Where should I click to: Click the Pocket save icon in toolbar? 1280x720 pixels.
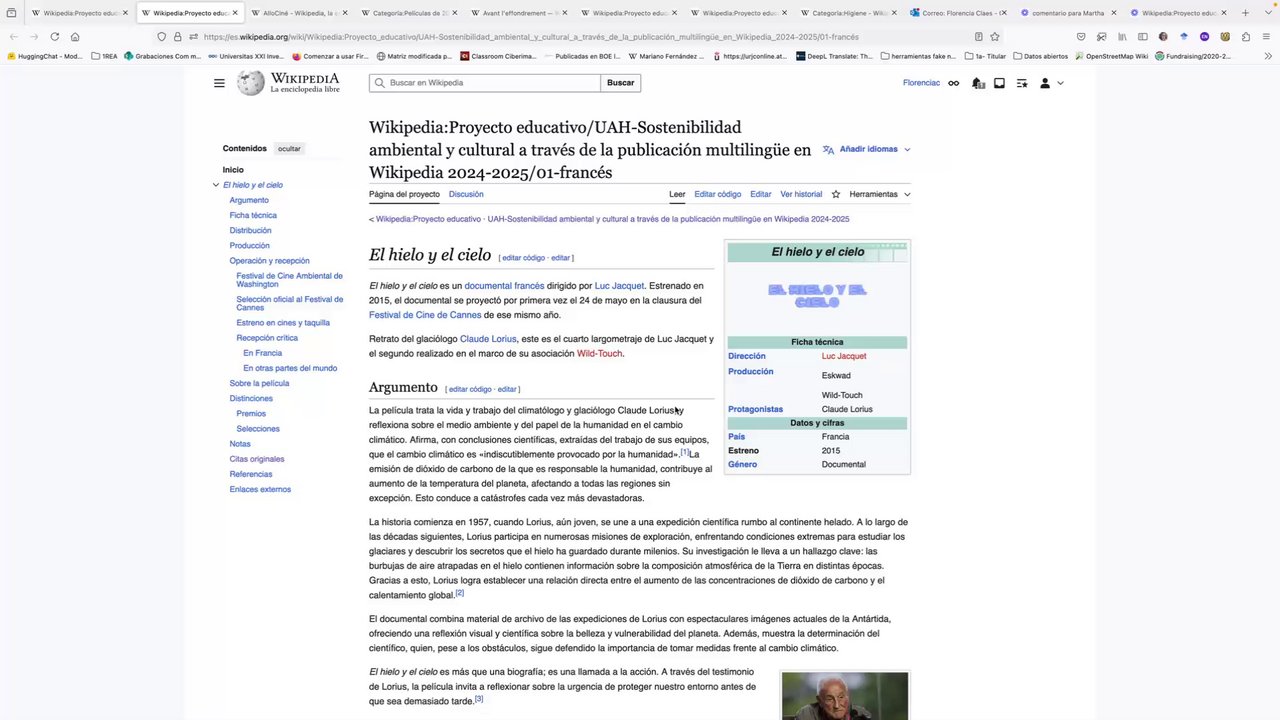click(x=1081, y=37)
